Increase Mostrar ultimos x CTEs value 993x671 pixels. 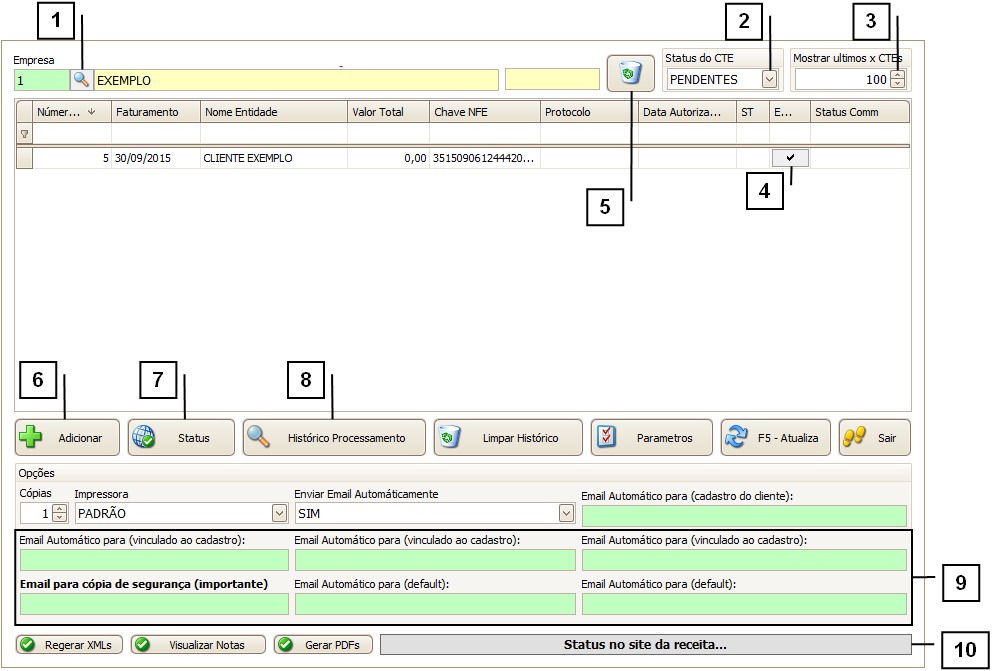tap(897, 75)
